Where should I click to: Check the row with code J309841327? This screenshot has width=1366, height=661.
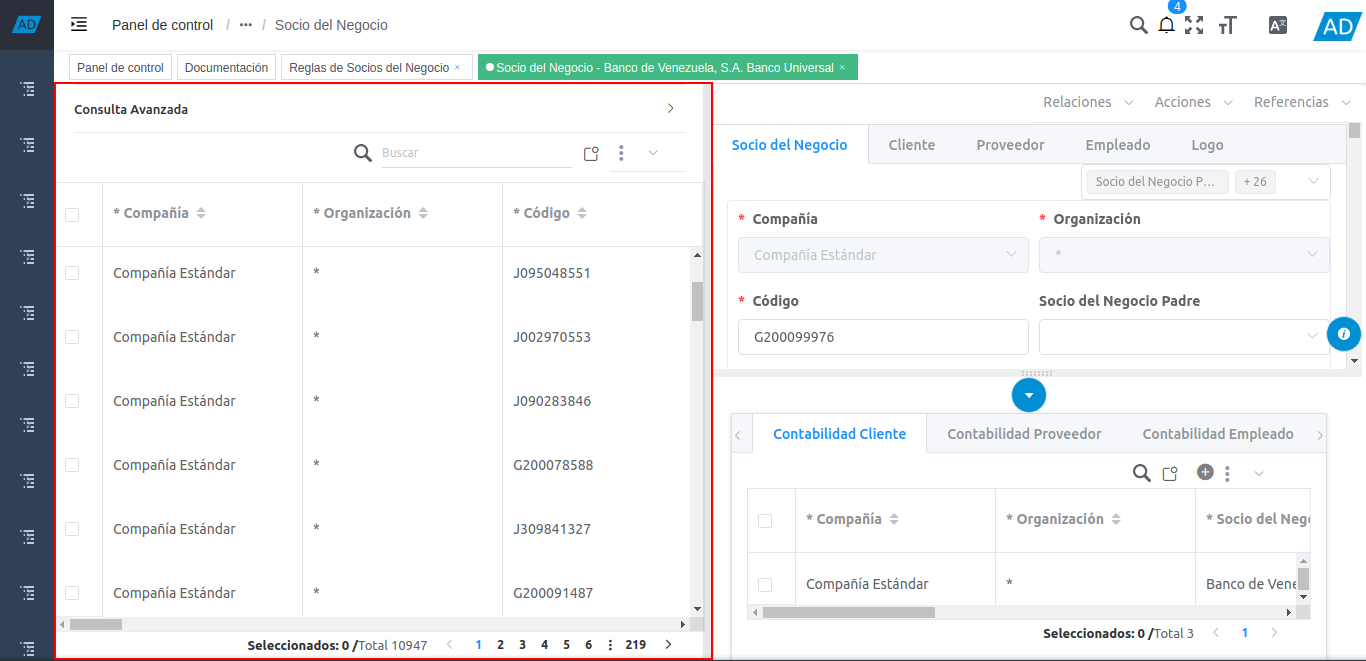(72, 529)
